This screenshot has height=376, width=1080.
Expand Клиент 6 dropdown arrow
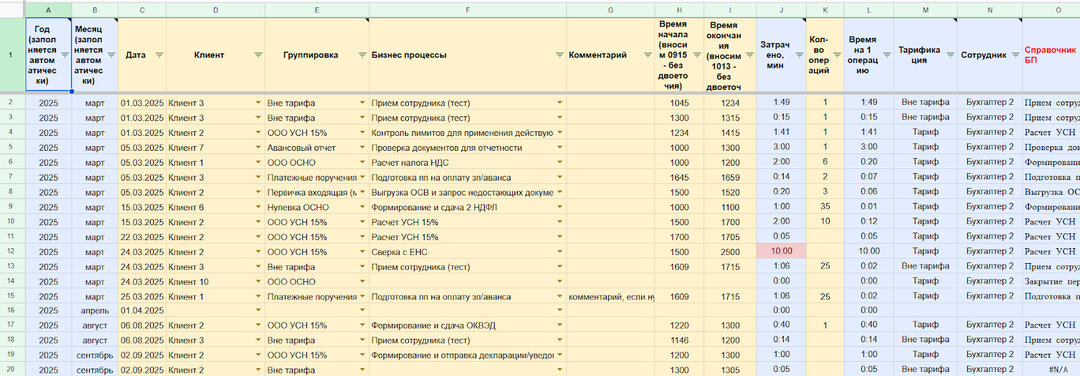click(x=258, y=206)
